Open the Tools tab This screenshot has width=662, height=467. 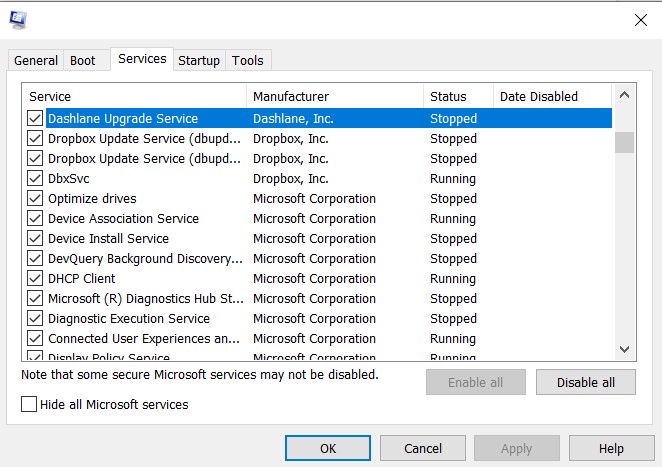248,60
